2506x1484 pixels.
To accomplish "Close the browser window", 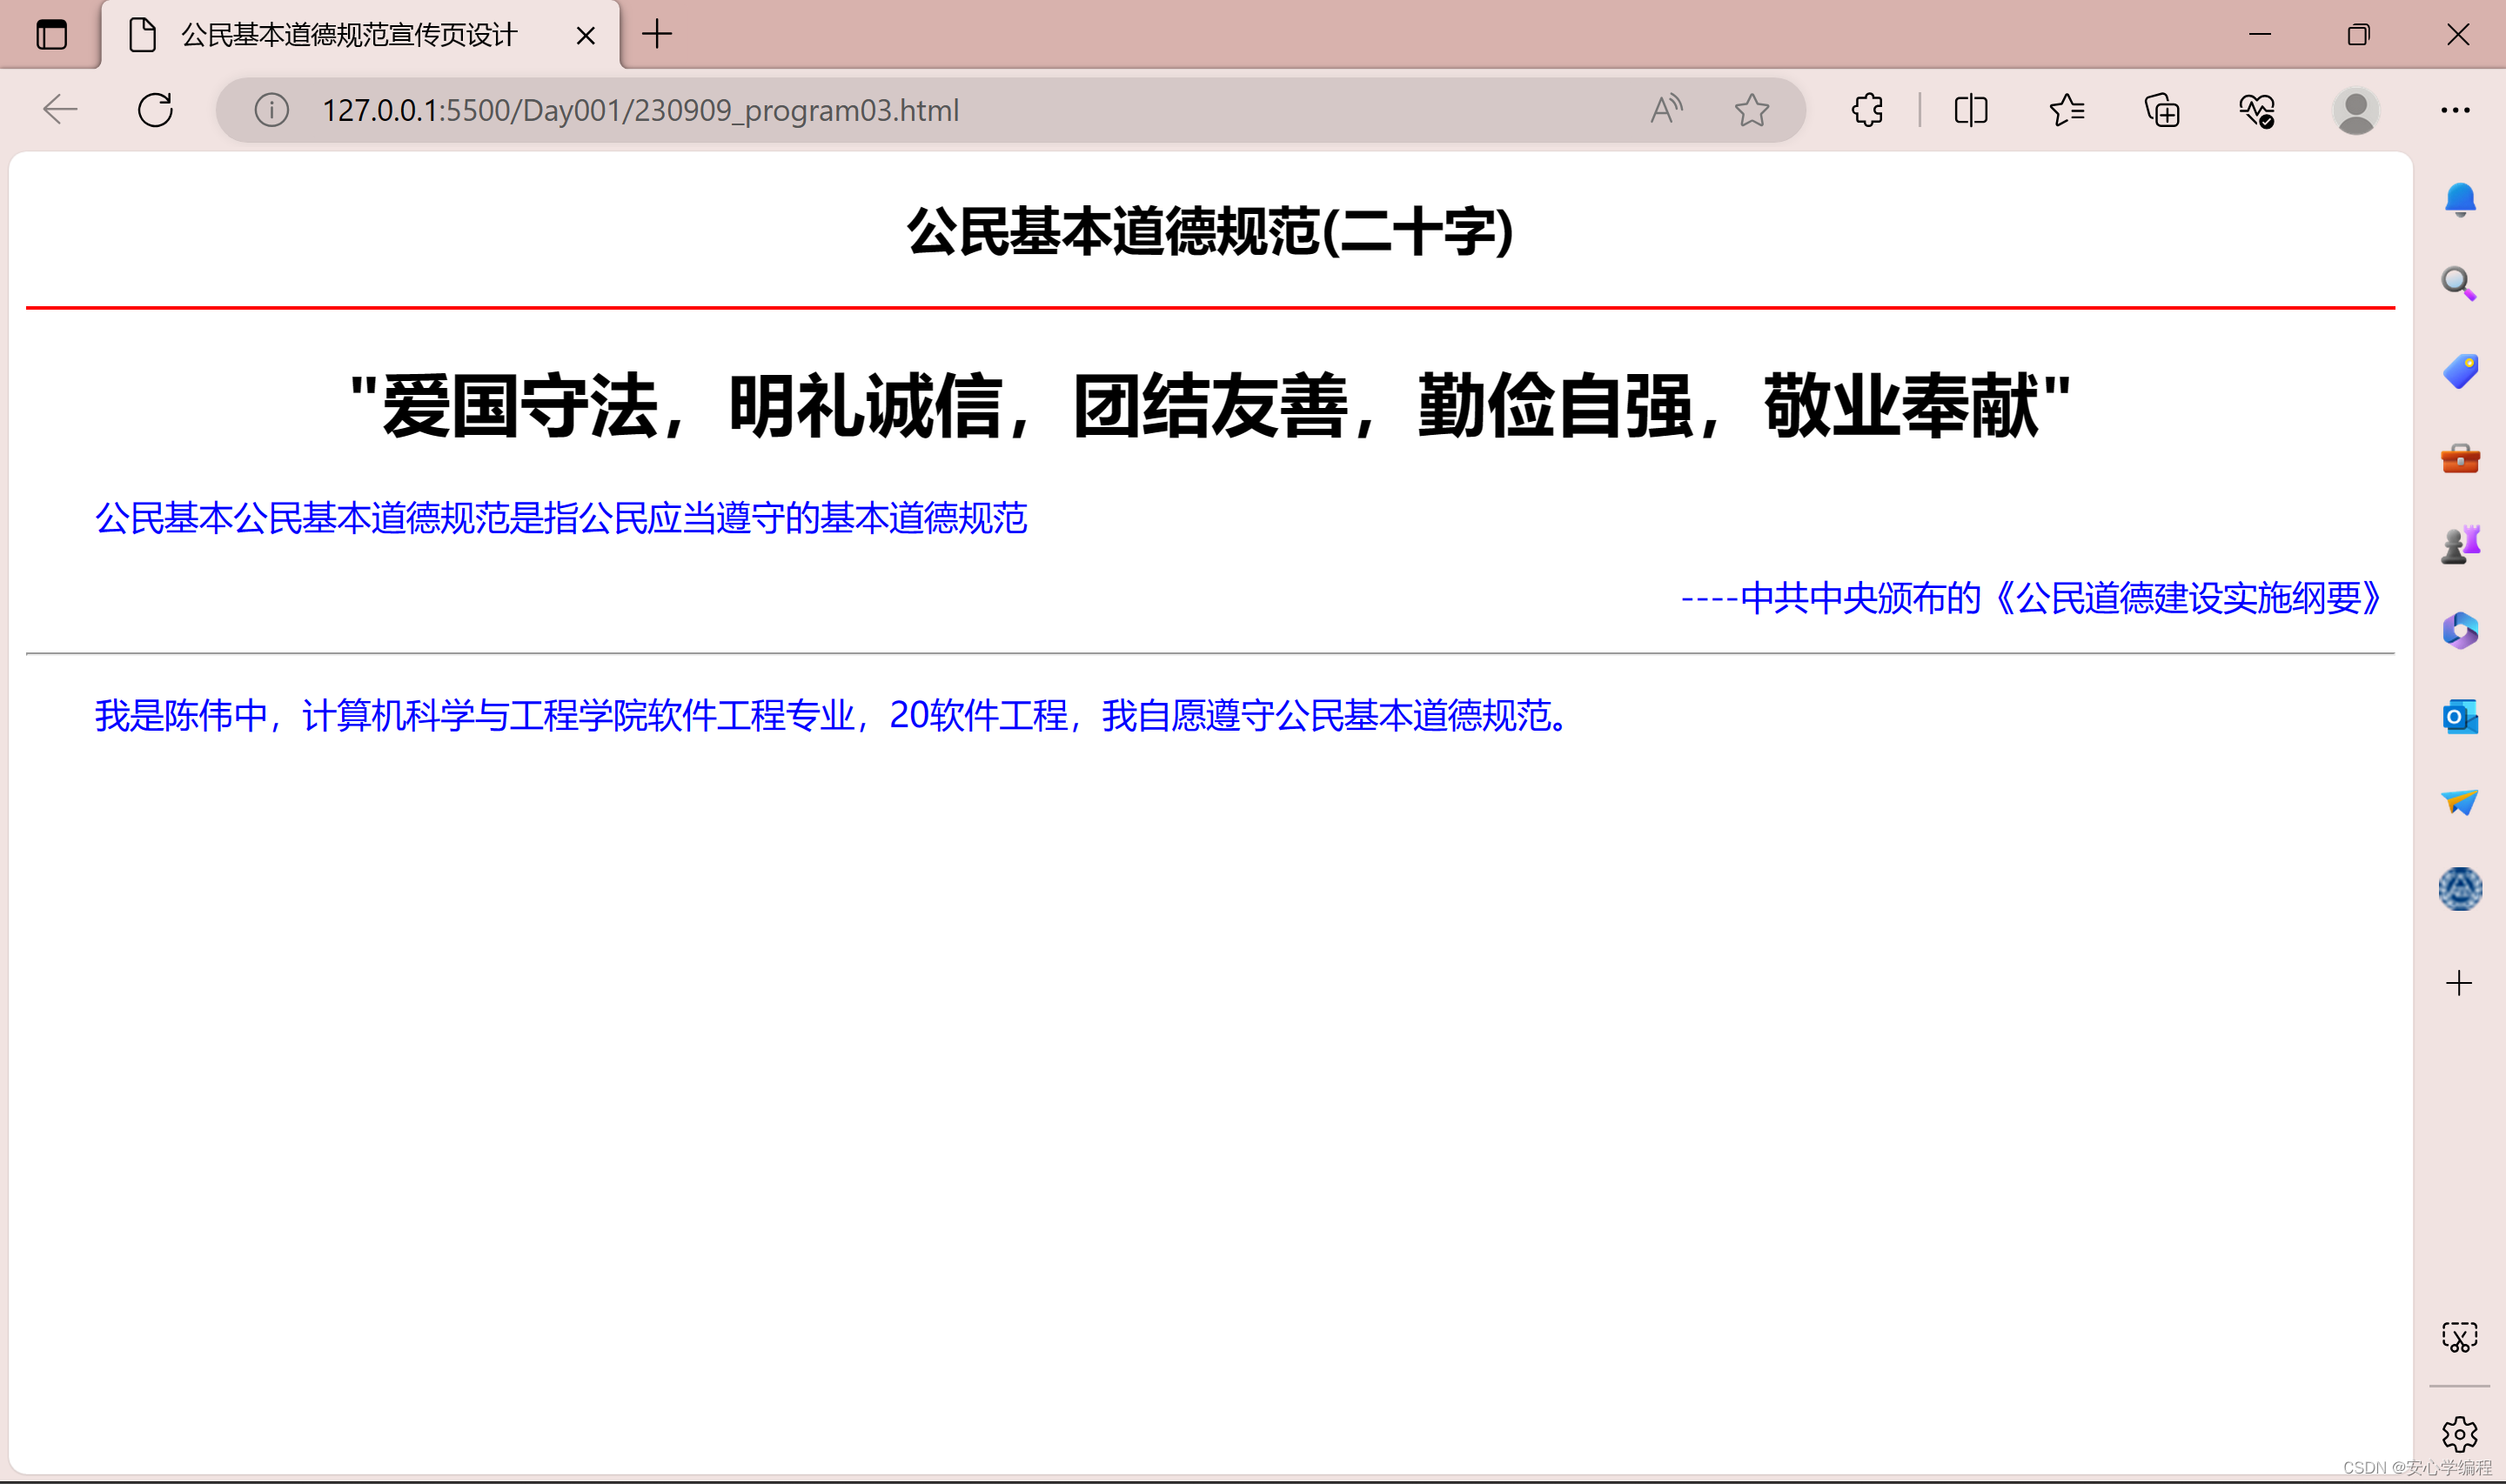I will (2457, 35).
